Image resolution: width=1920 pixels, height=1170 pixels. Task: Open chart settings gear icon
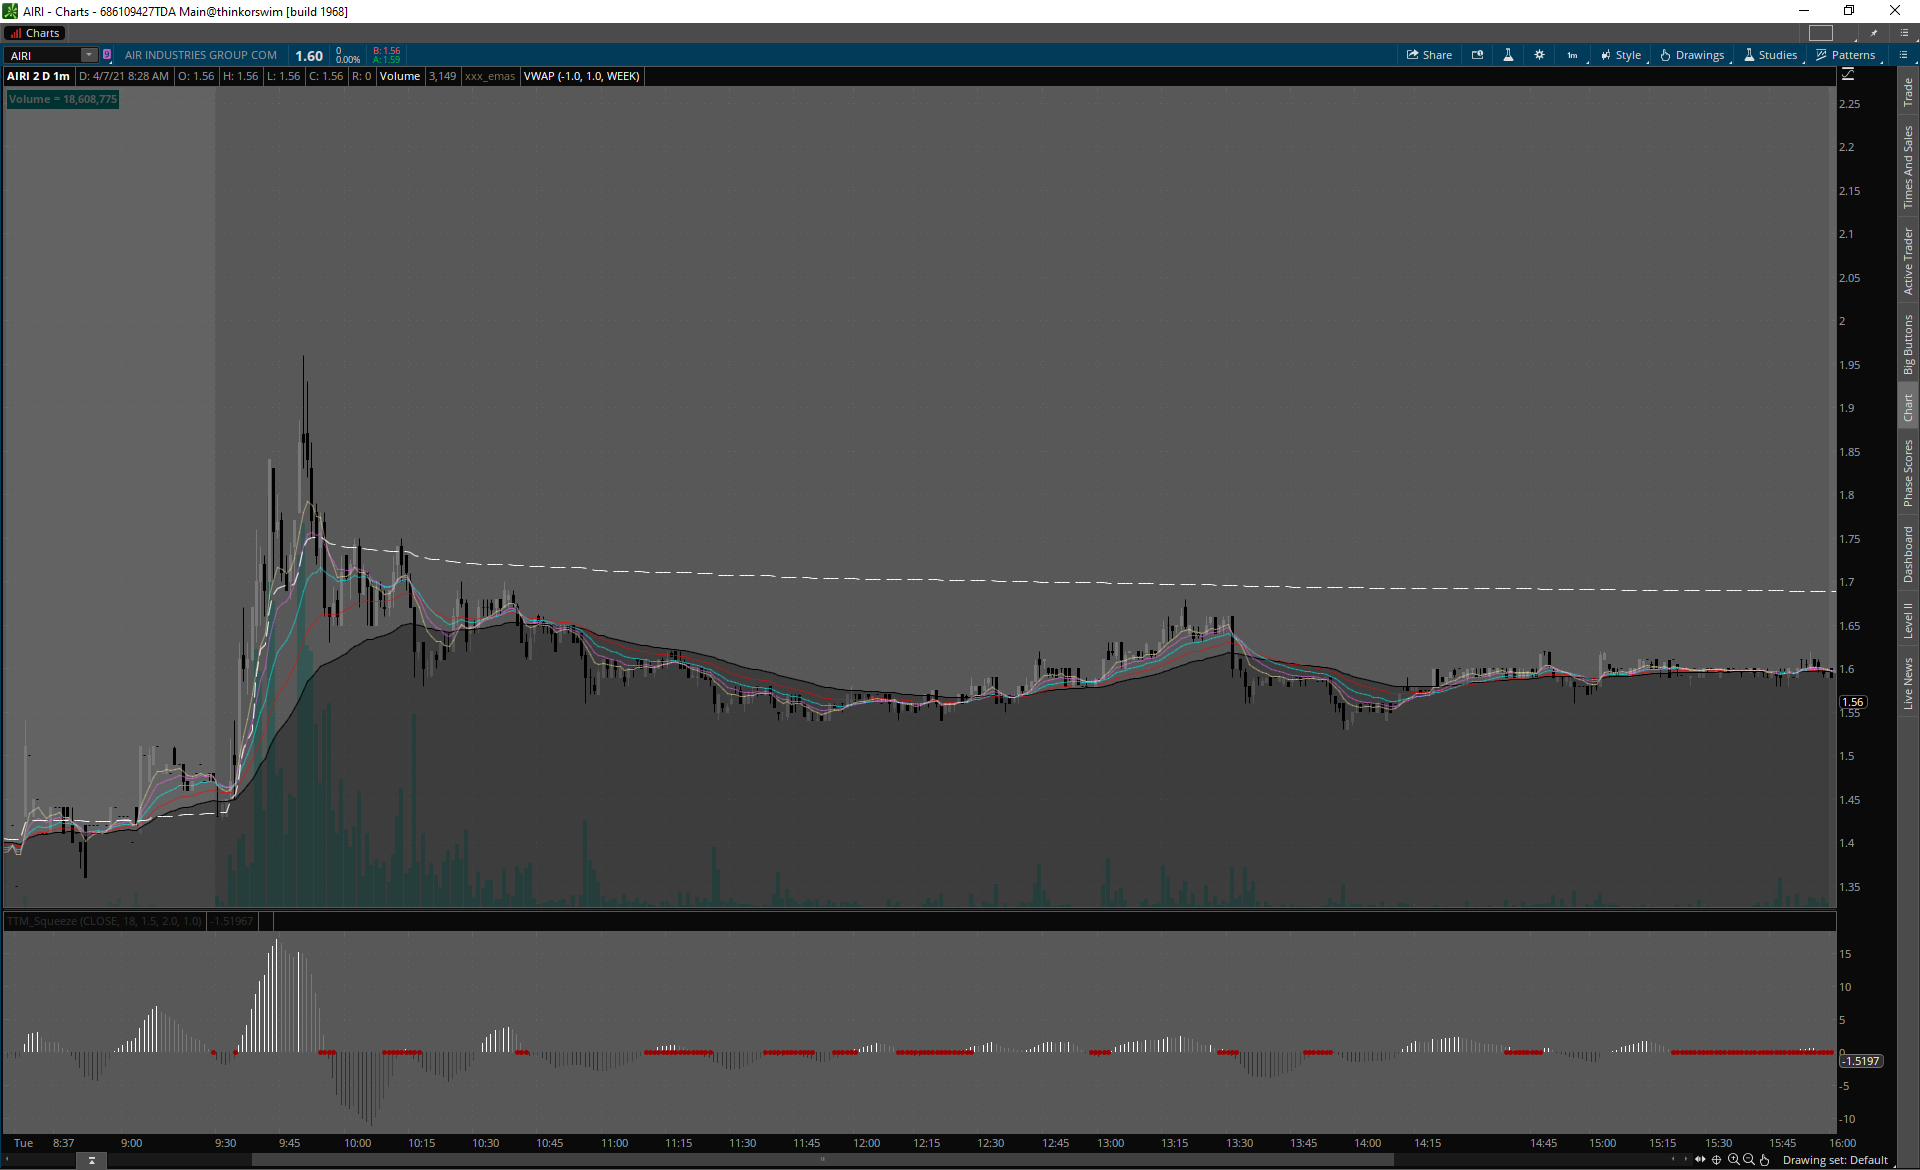click(x=1539, y=55)
